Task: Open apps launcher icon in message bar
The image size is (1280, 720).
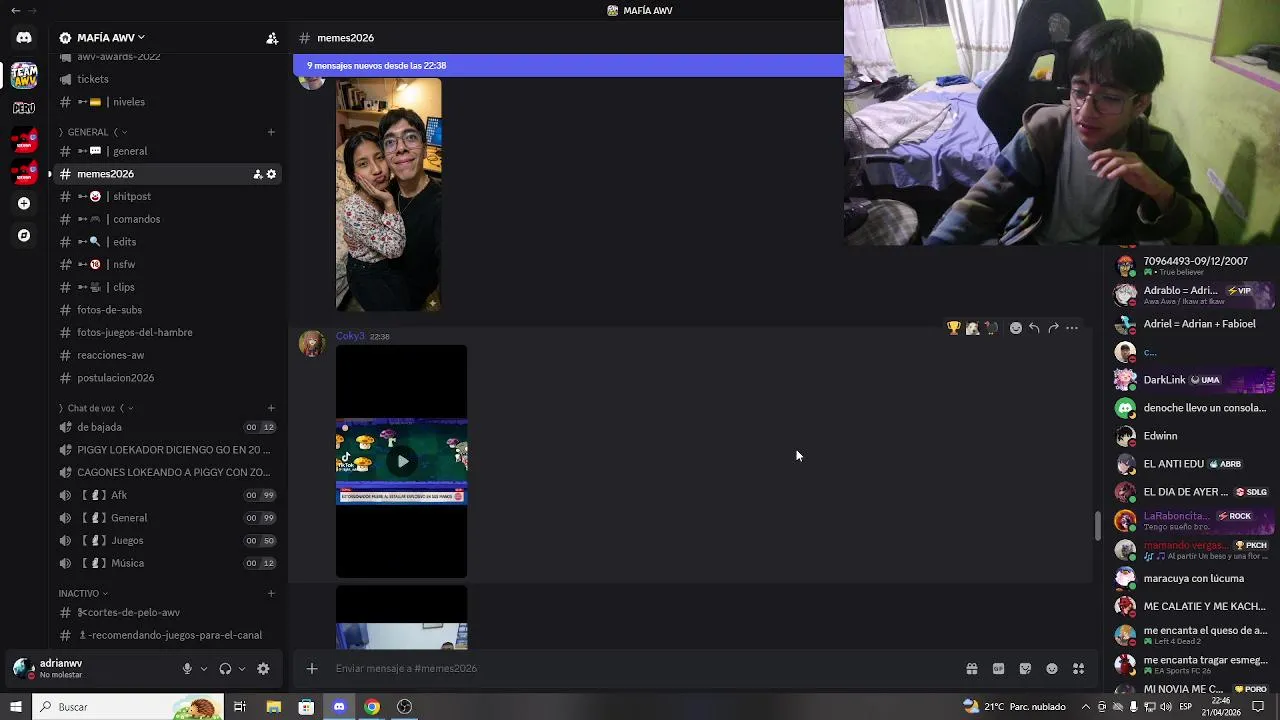Action: pyautogui.click(x=1078, y=669)
